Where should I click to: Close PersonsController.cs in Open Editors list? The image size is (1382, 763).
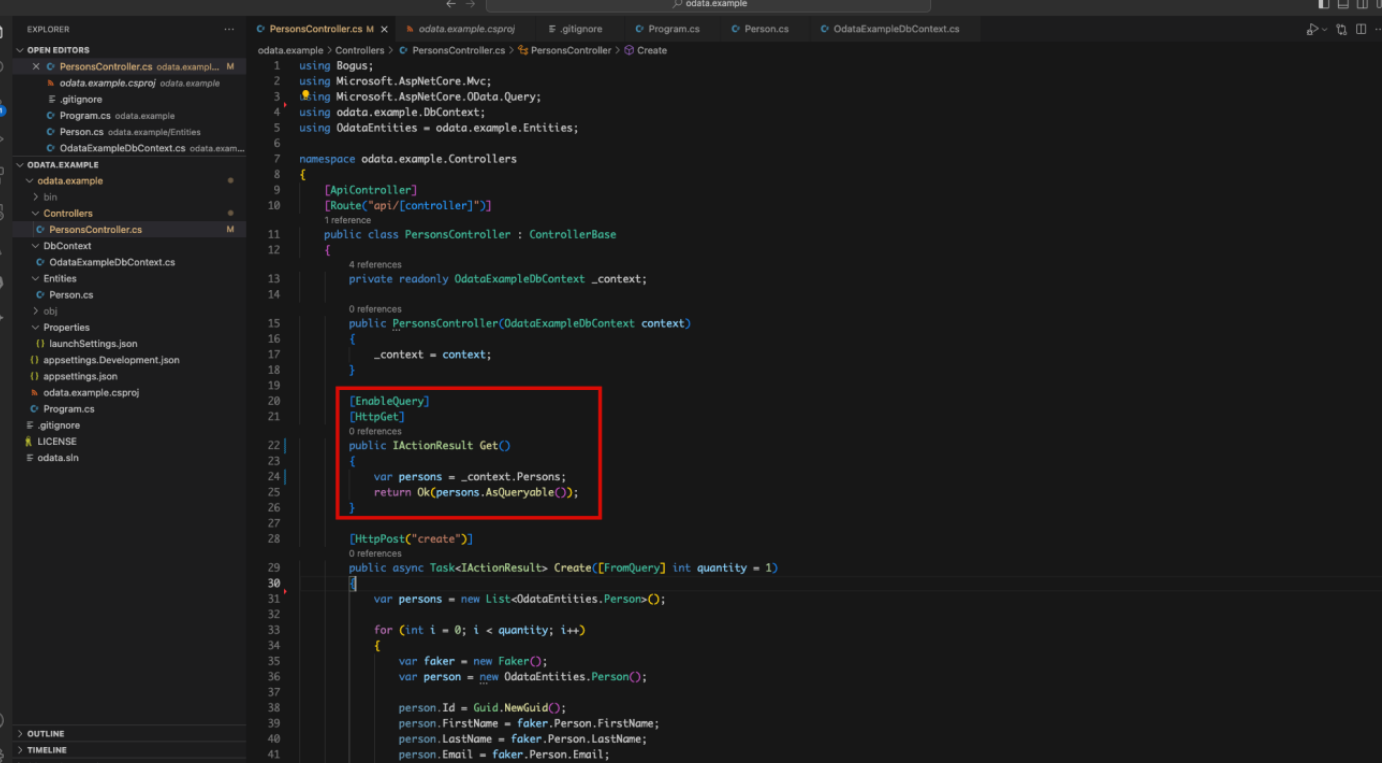36,67
